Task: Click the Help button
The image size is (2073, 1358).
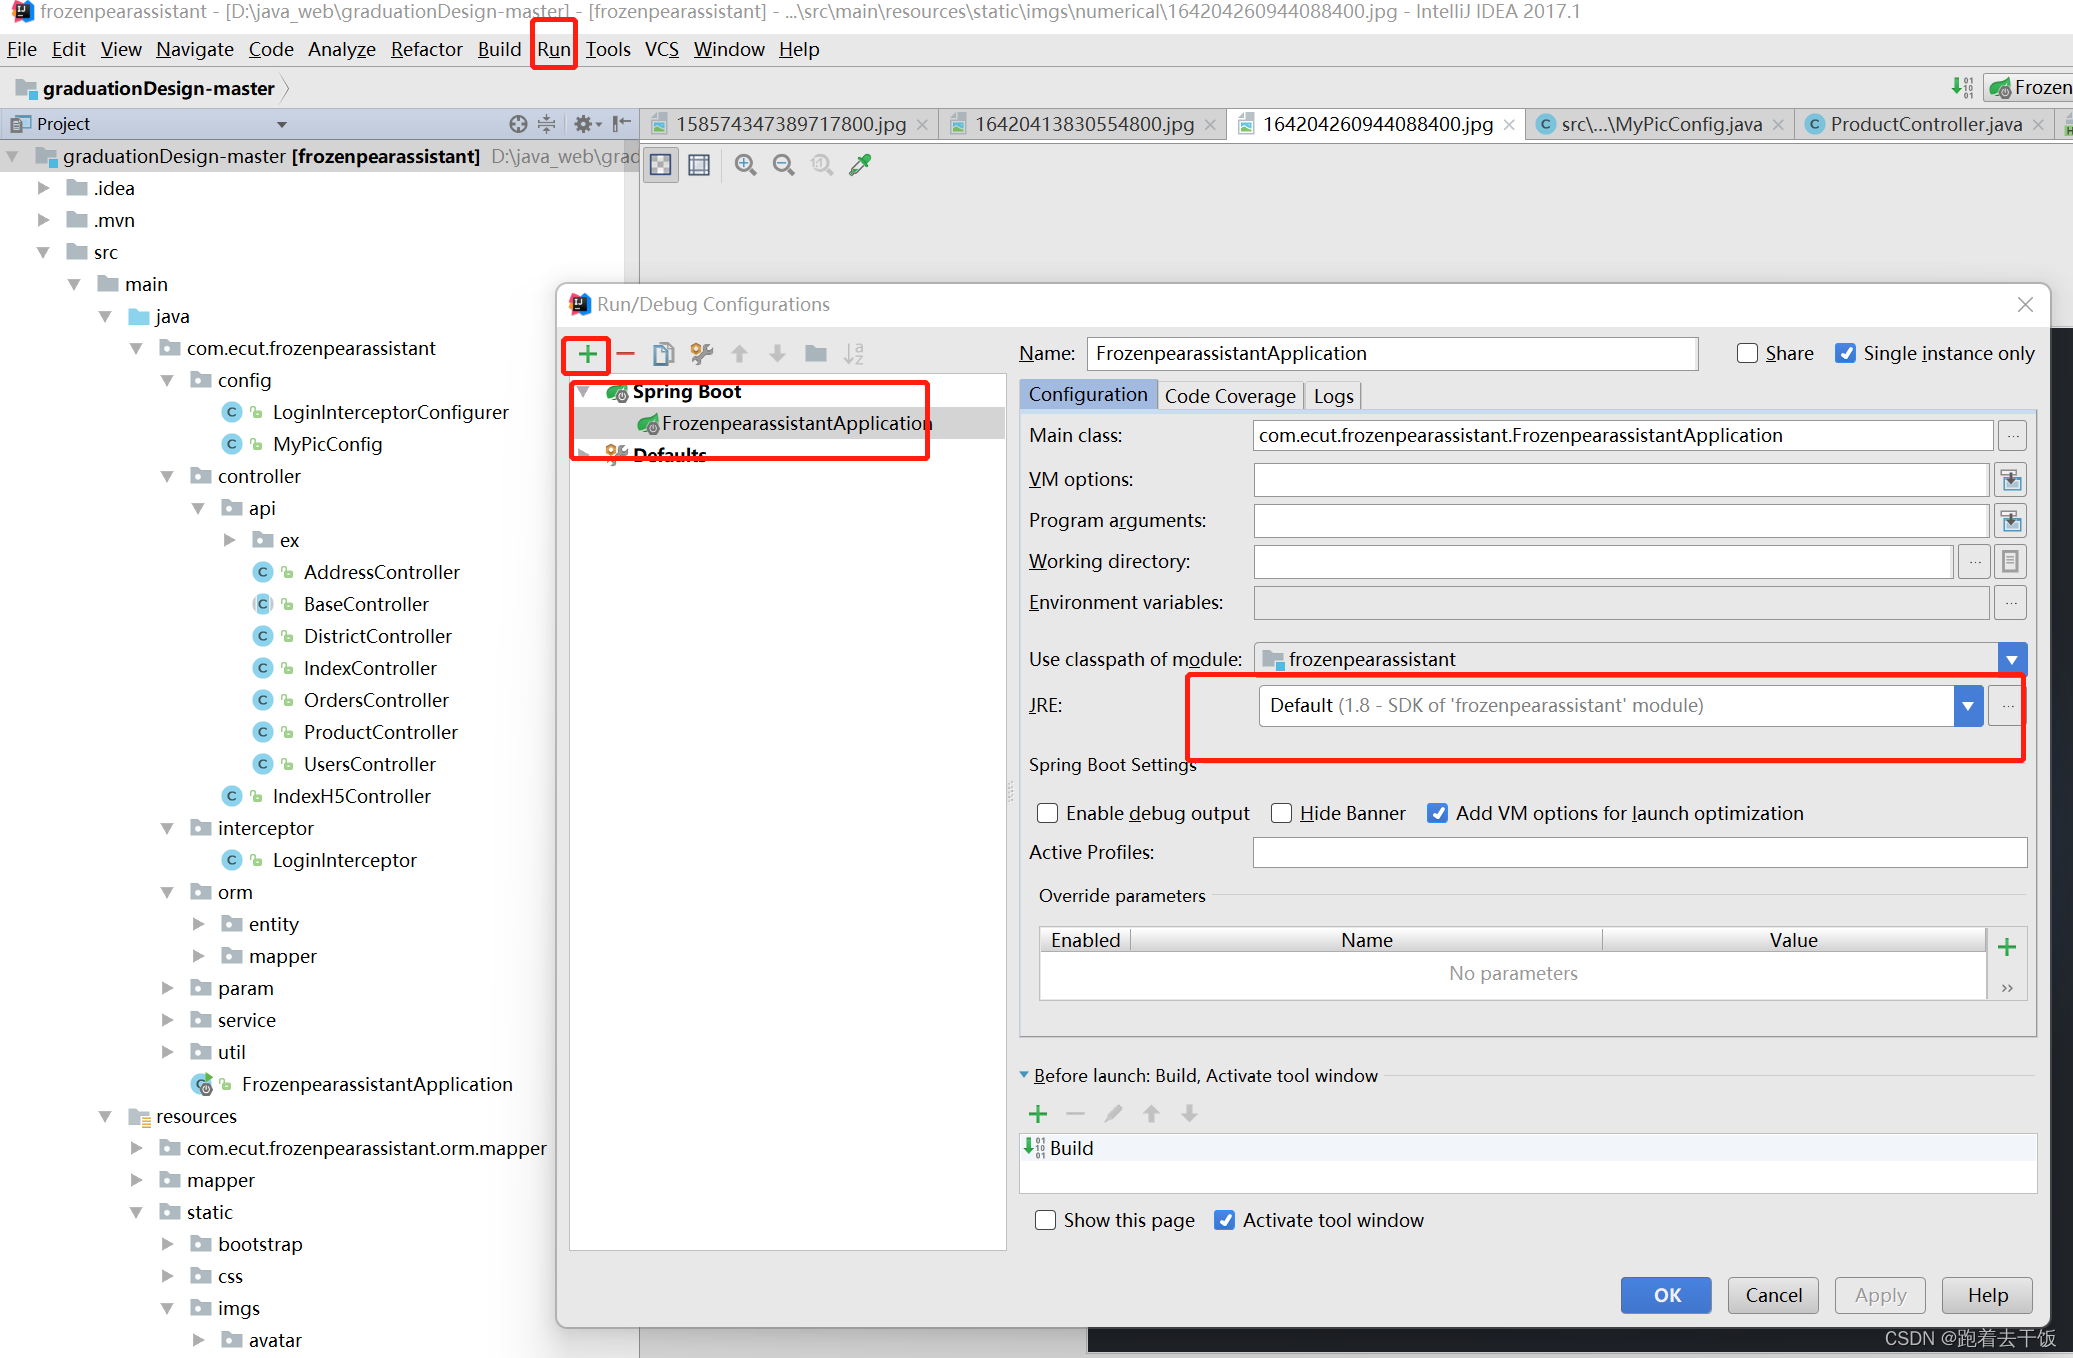Action: [x=1987, y=1296]
